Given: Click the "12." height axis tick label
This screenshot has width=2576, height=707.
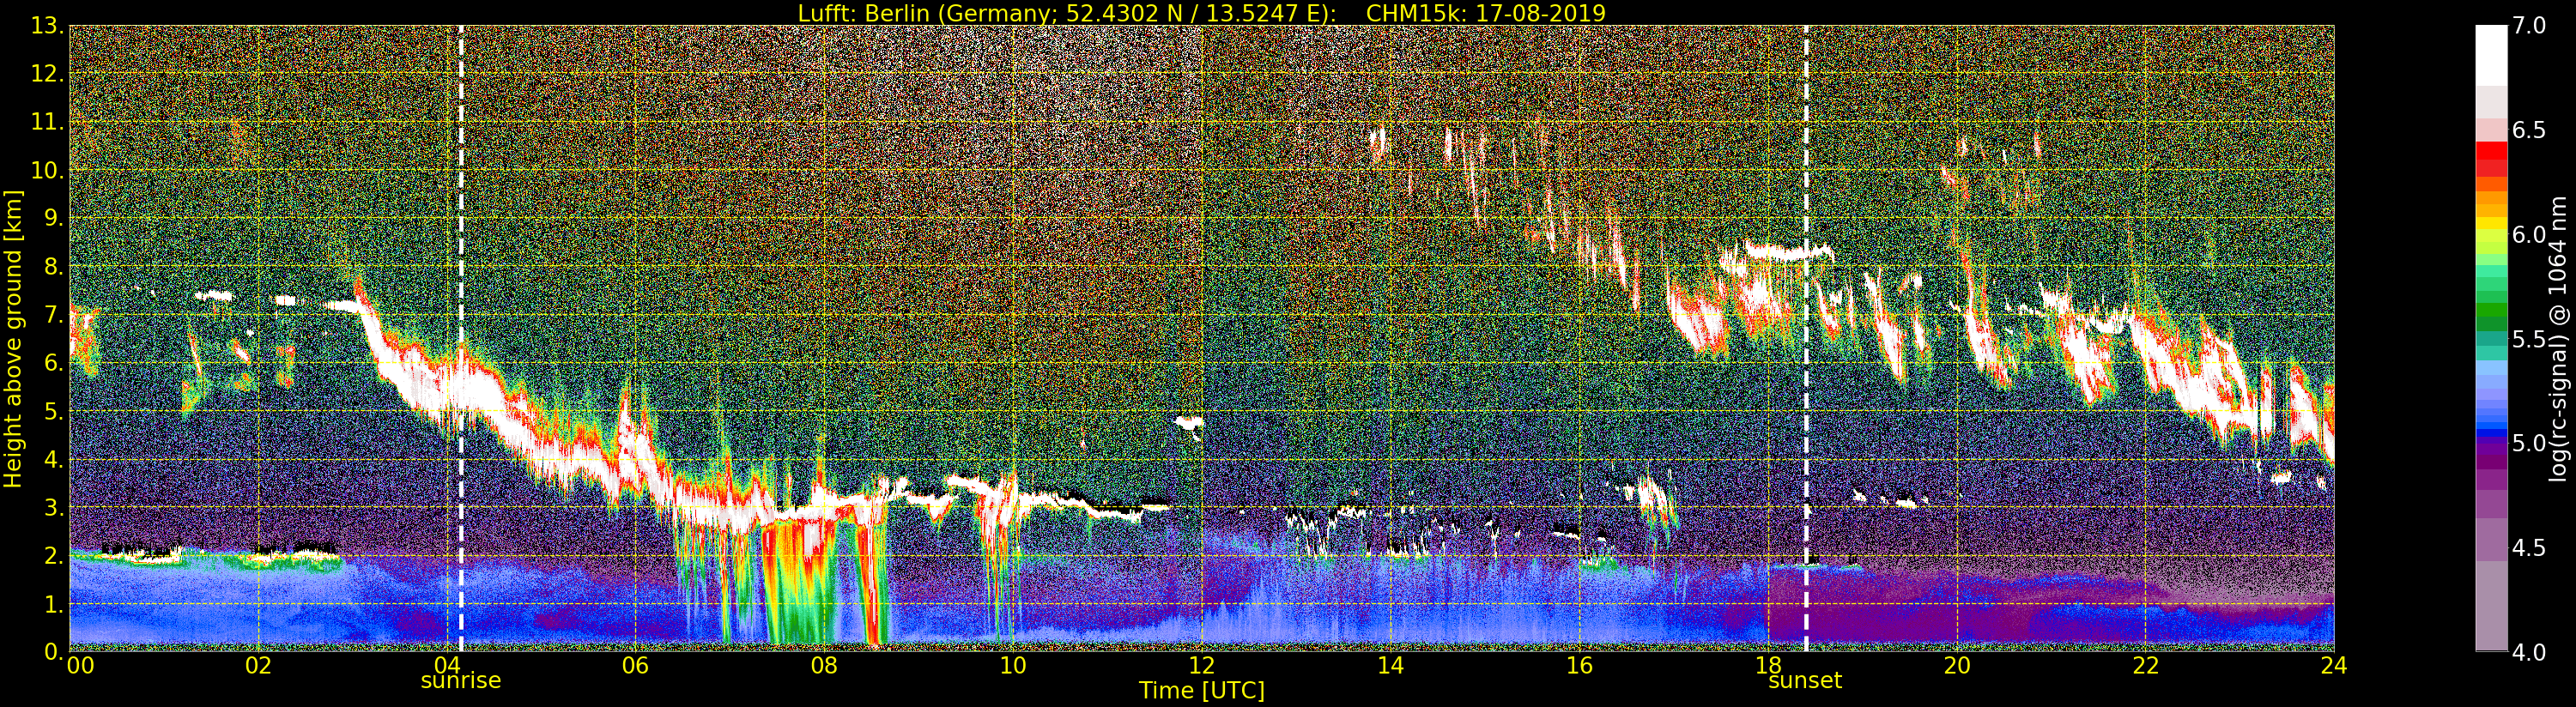Looking at the screenshot, I should 47,74.
